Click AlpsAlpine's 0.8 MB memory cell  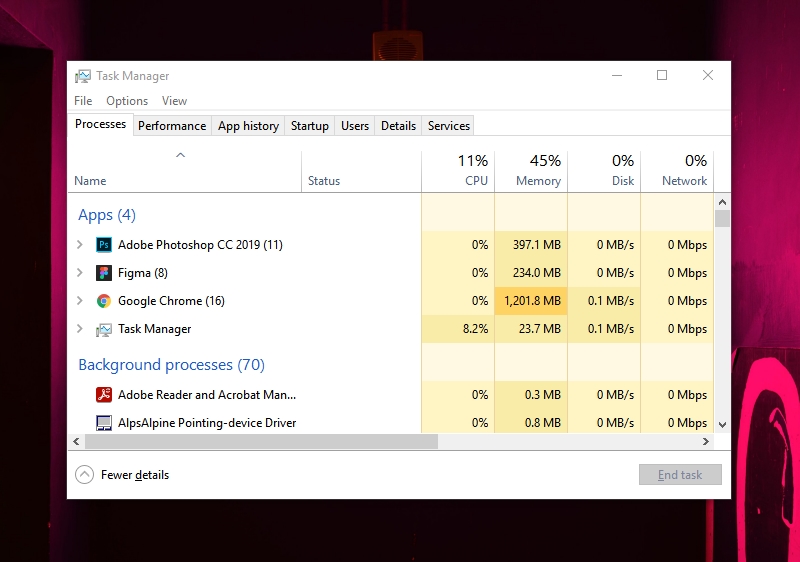531,423
